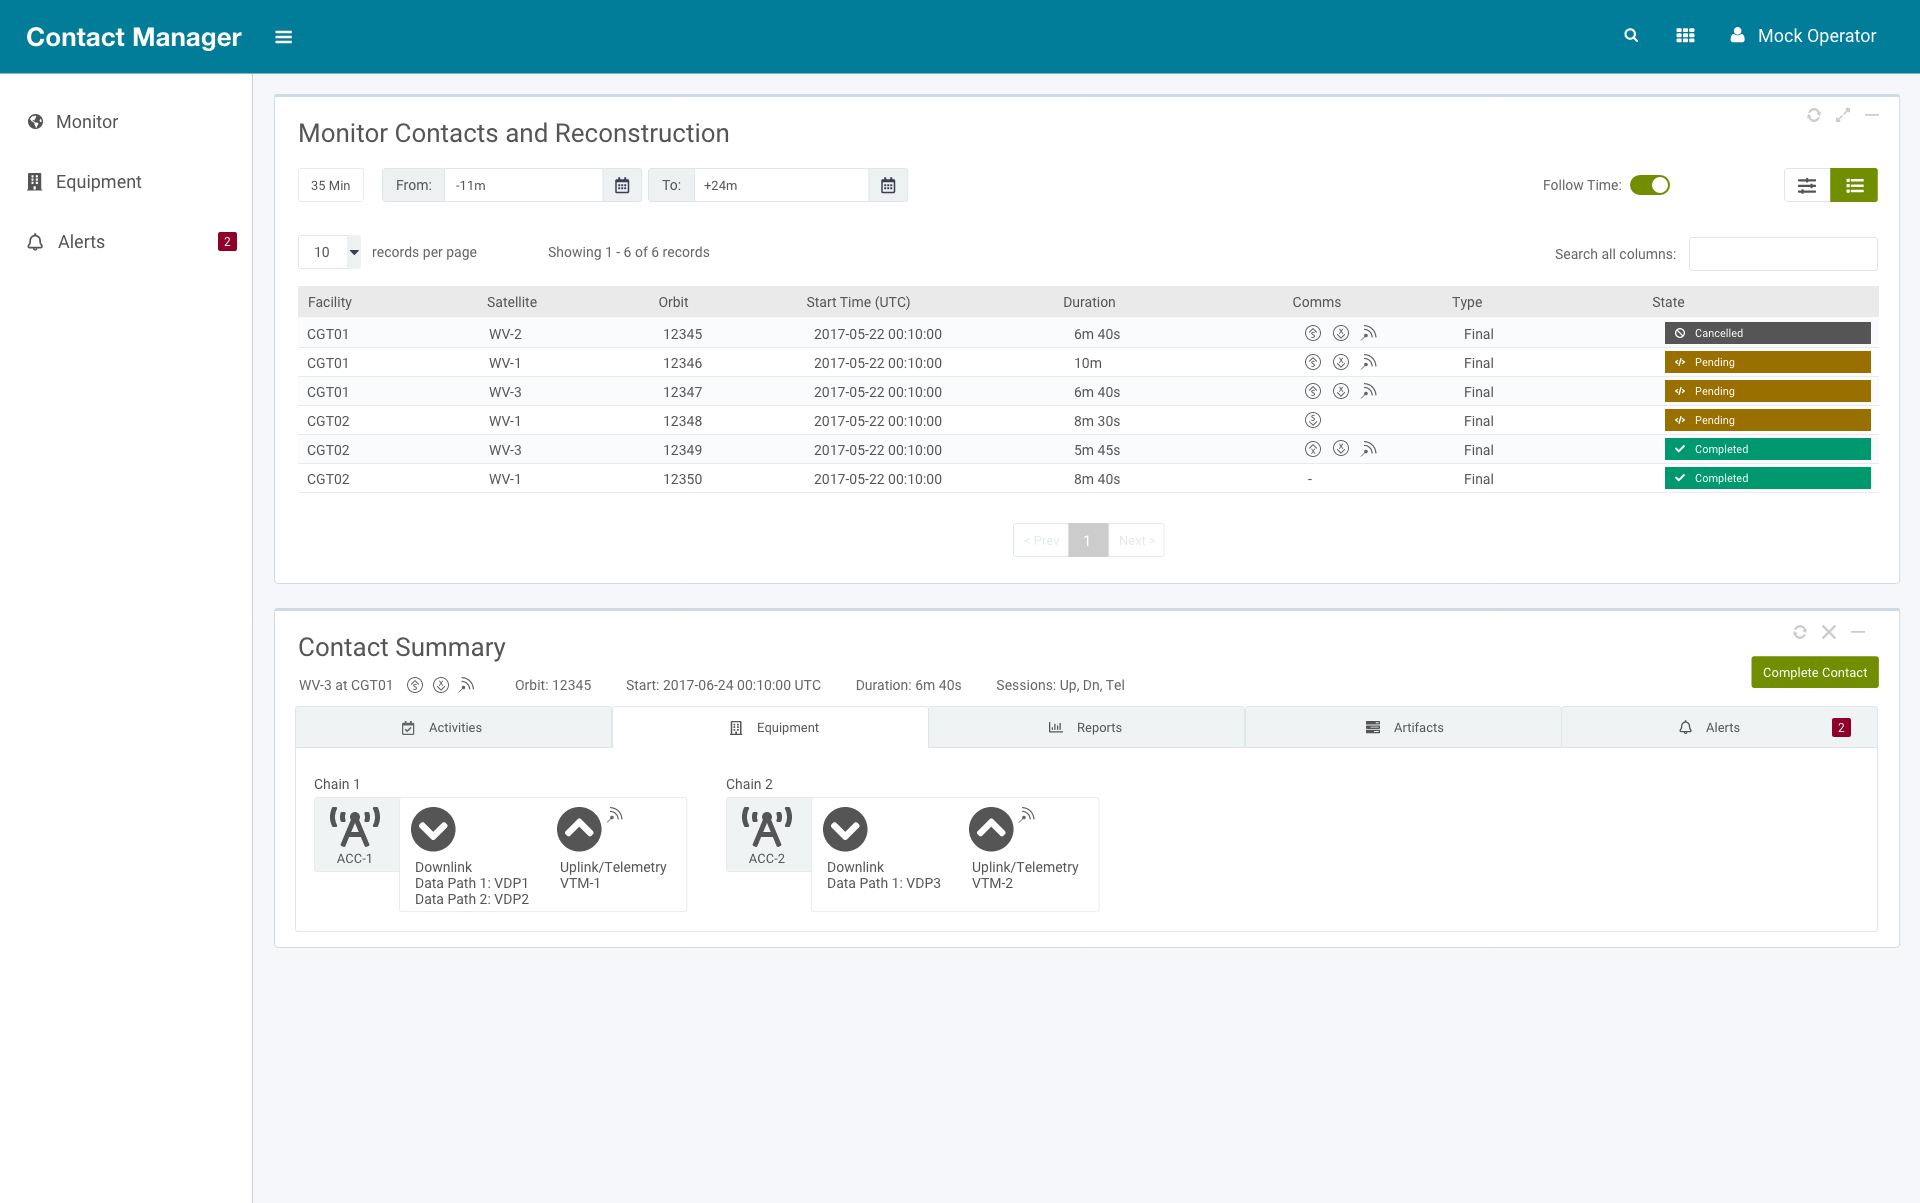Click the Completed state bar for orbit 12349

[x=1767, y=449]
